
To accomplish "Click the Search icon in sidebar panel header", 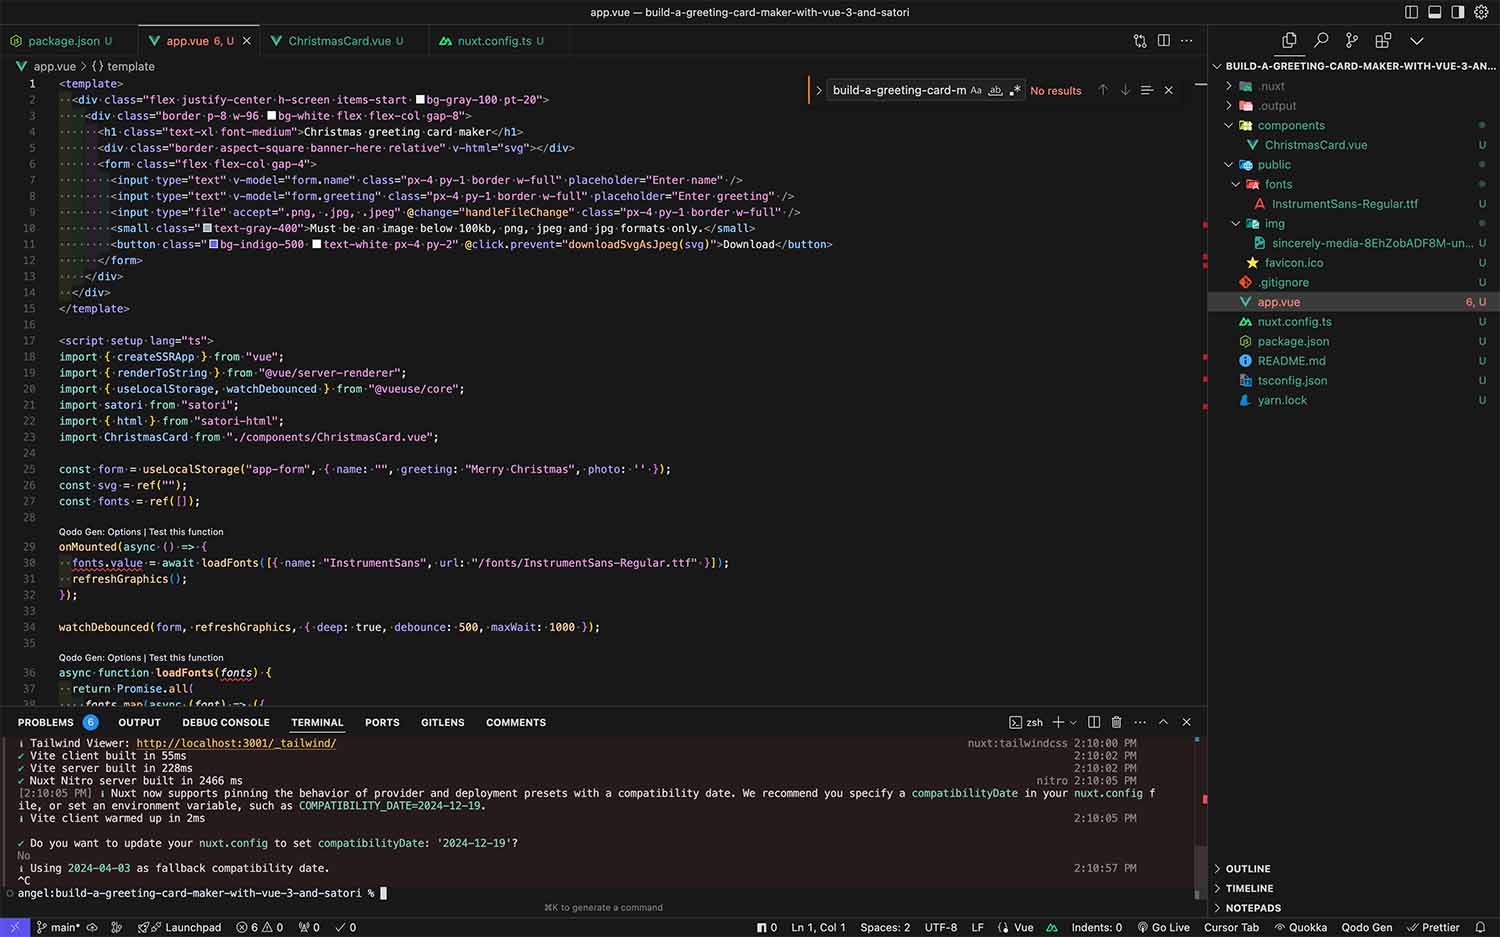I will (x=1320, y=40).
